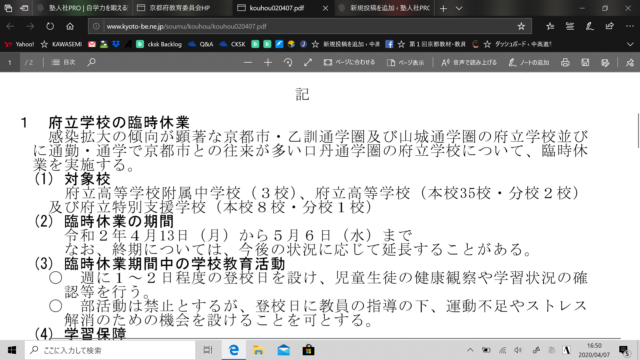
Task: Rotate the PDF page
Action: [288, 62]
